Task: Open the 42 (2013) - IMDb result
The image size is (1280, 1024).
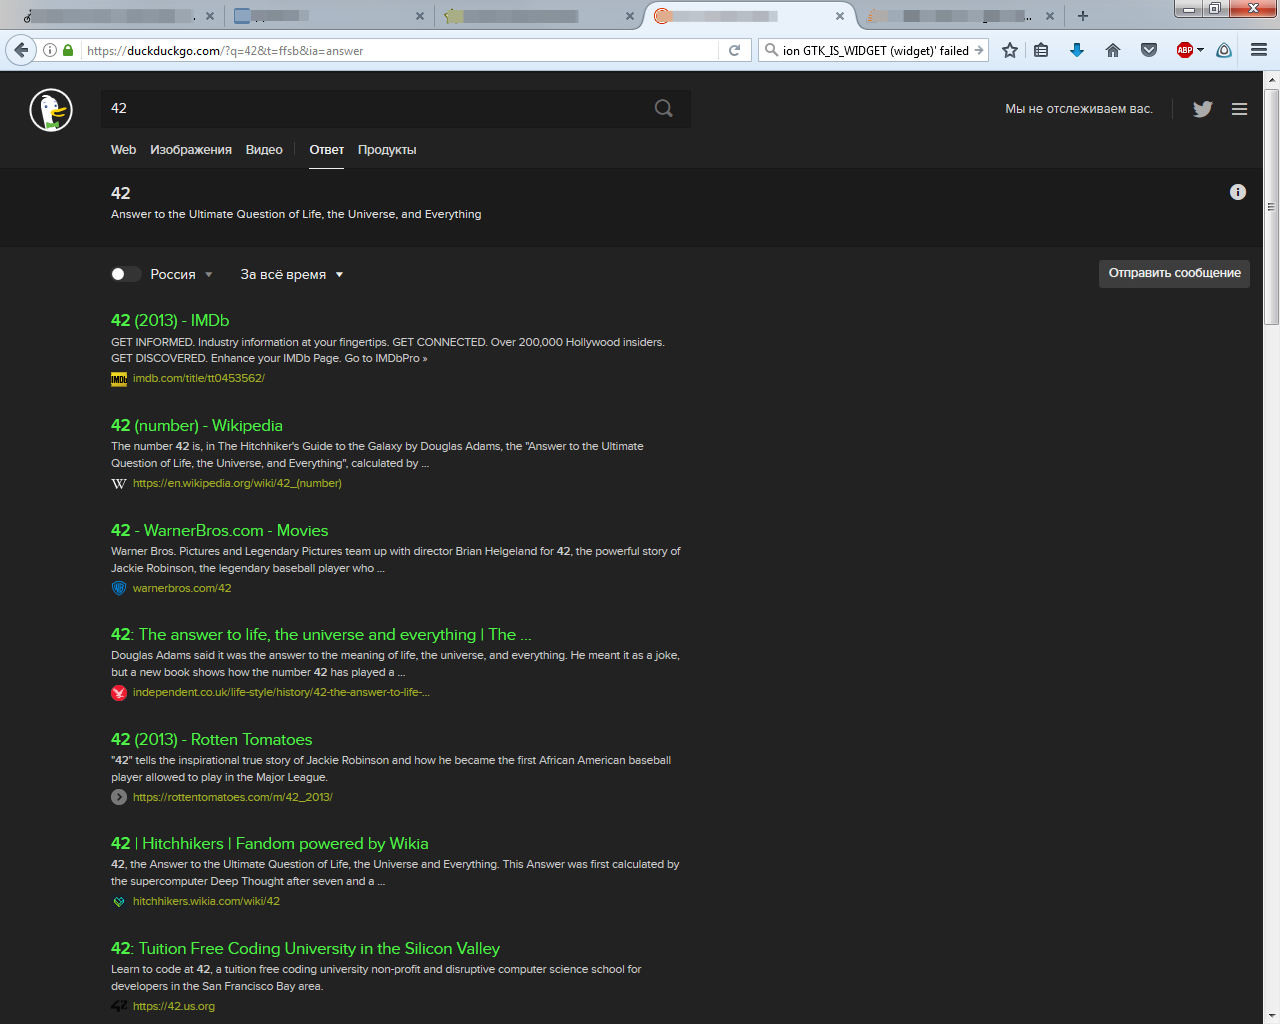Action: [x=170, y=320]
